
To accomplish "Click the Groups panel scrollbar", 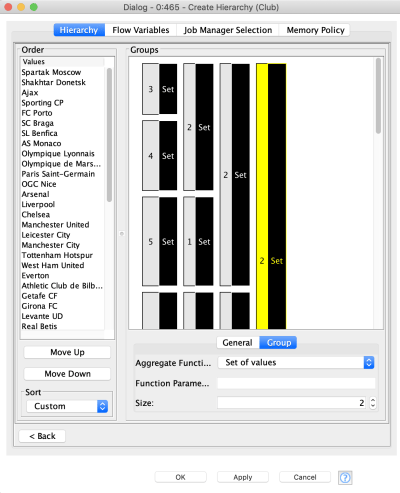I will 378,96.
